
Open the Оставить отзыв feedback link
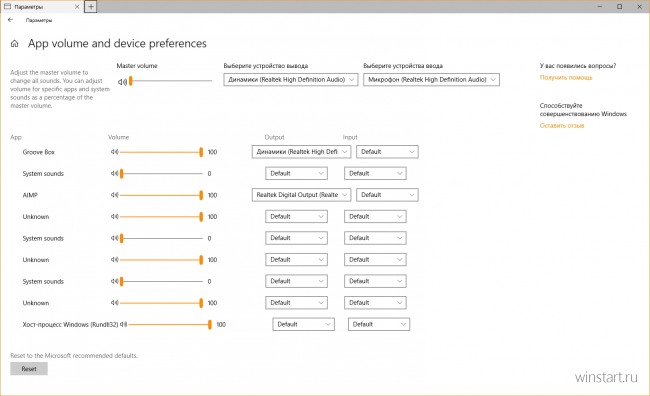point(562,126)
